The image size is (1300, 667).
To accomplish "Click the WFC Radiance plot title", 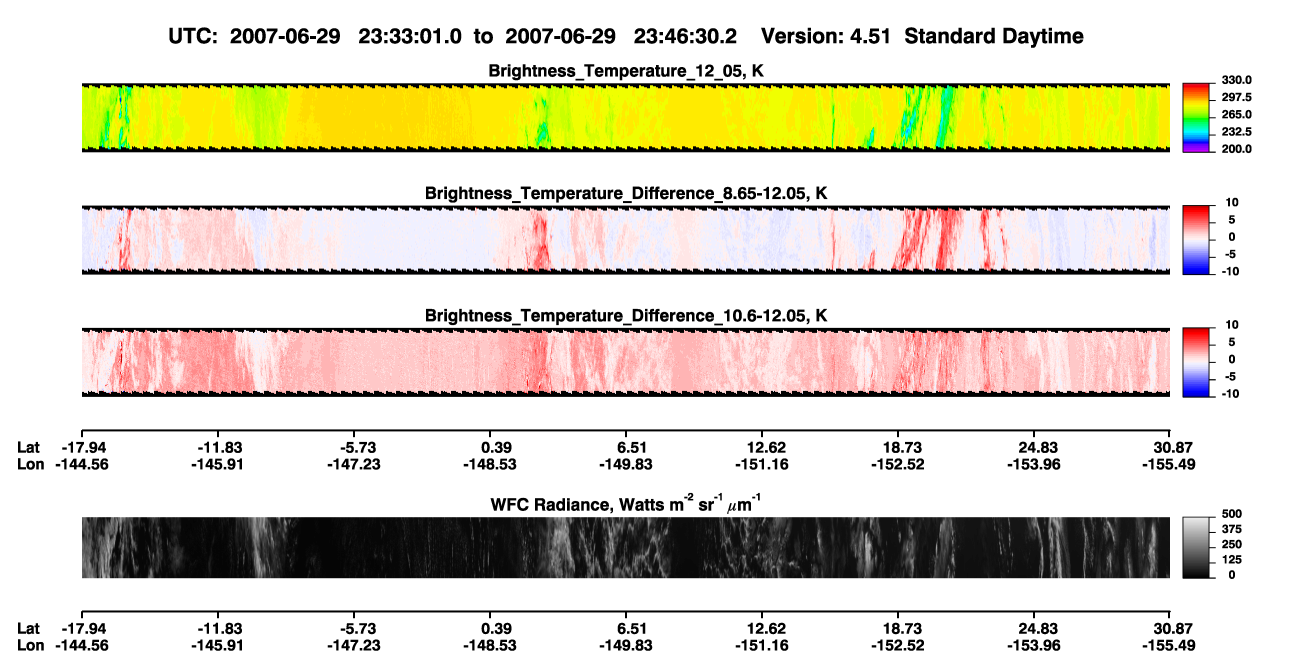I will (626, 503).
